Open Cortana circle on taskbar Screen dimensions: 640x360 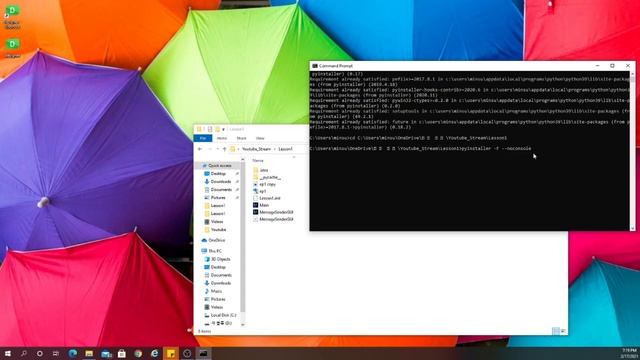click(40, 353)
